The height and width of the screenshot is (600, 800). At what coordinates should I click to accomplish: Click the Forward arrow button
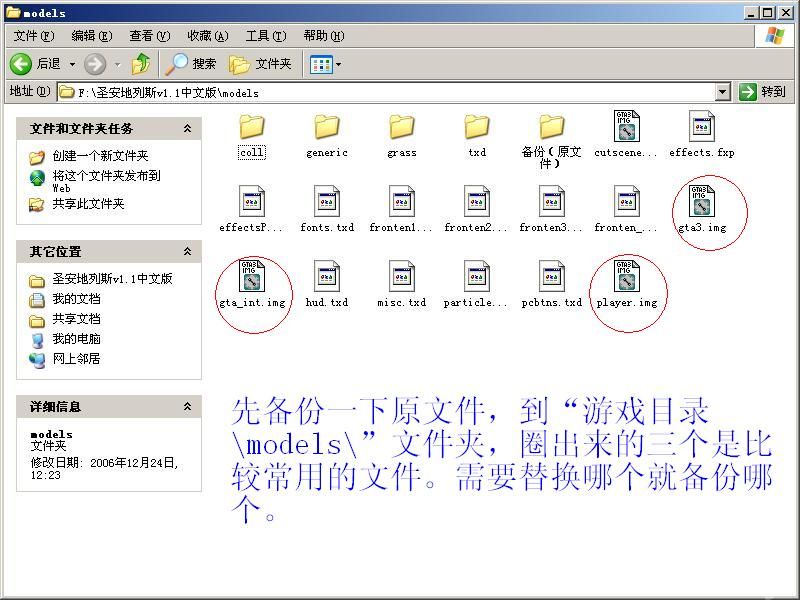(x=95, y=64)
